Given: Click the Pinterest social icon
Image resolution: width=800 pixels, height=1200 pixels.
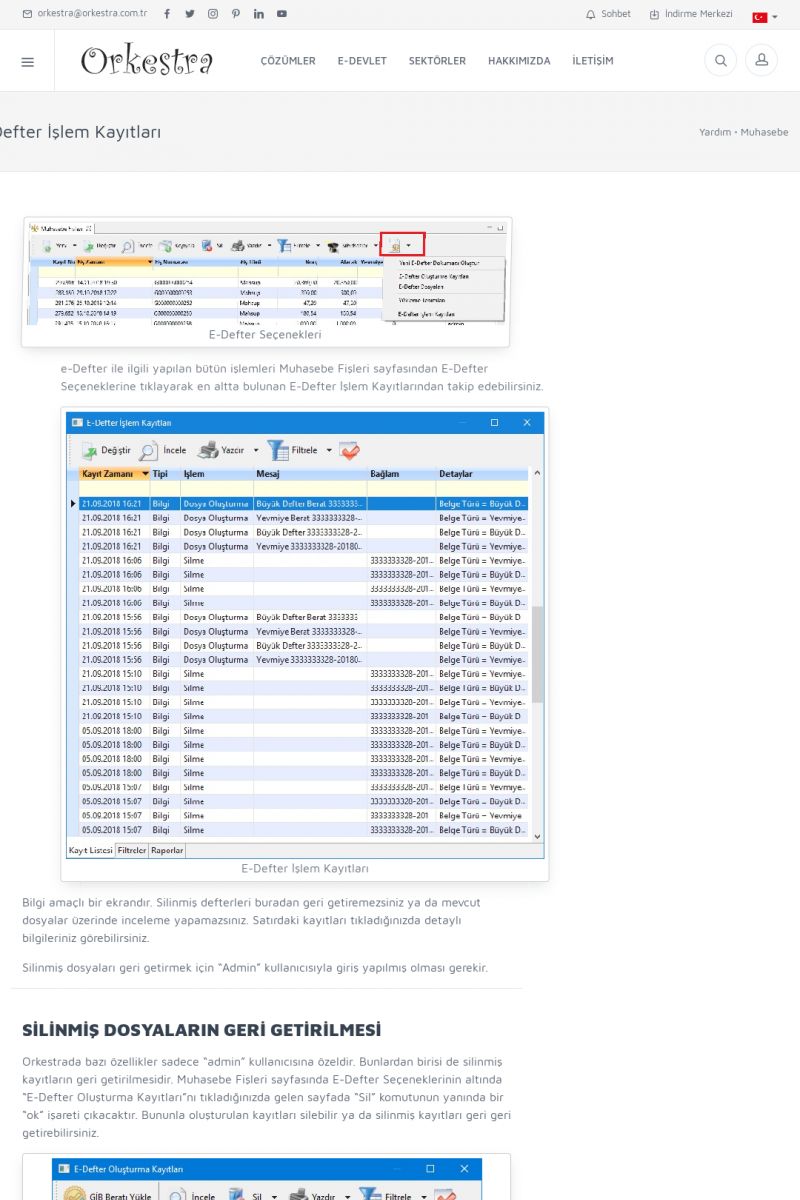Looking at the screenshot, I should tap(236, 14).
